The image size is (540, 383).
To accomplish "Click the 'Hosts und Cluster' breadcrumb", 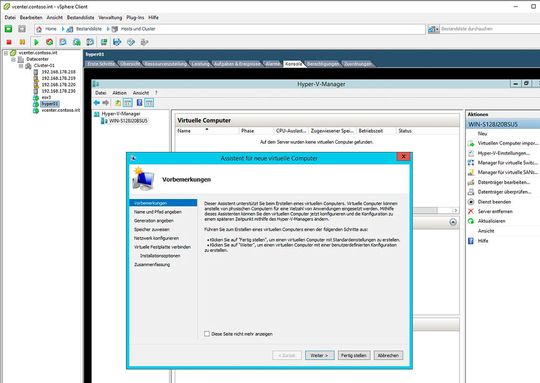I will (138, 29).
